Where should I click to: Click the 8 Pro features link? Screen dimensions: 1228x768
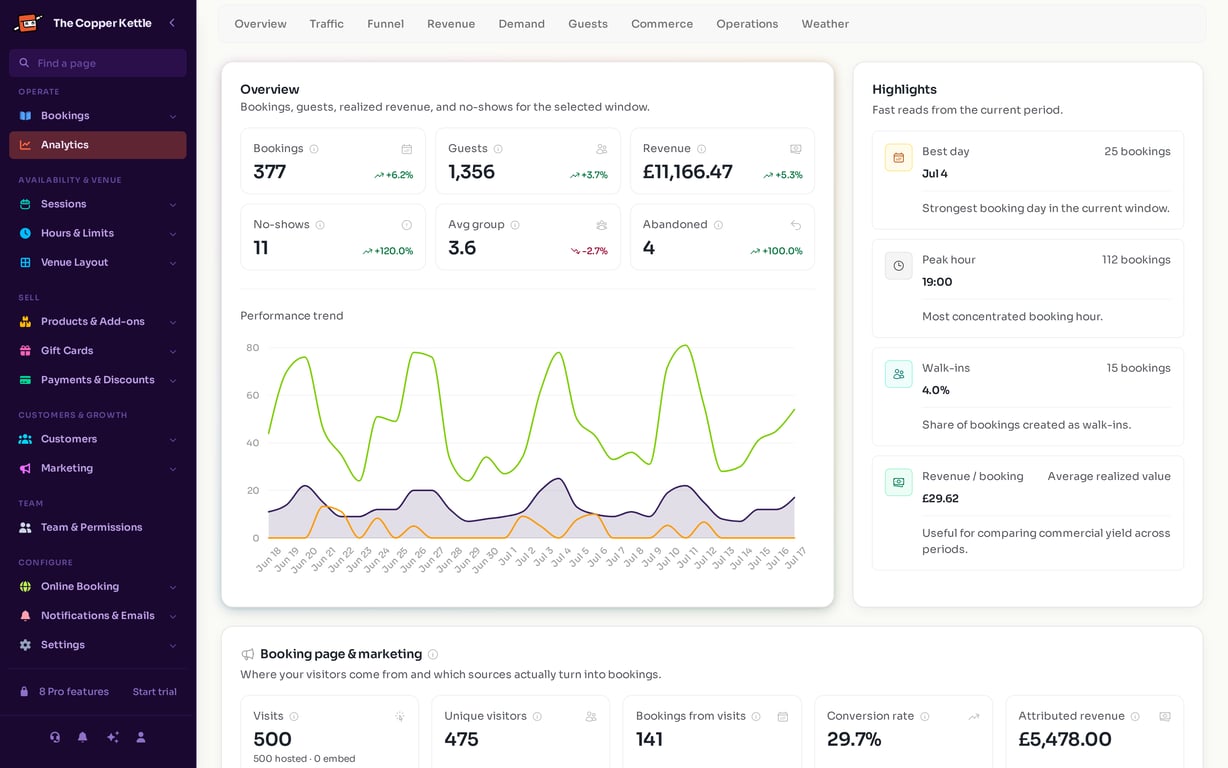73,692
